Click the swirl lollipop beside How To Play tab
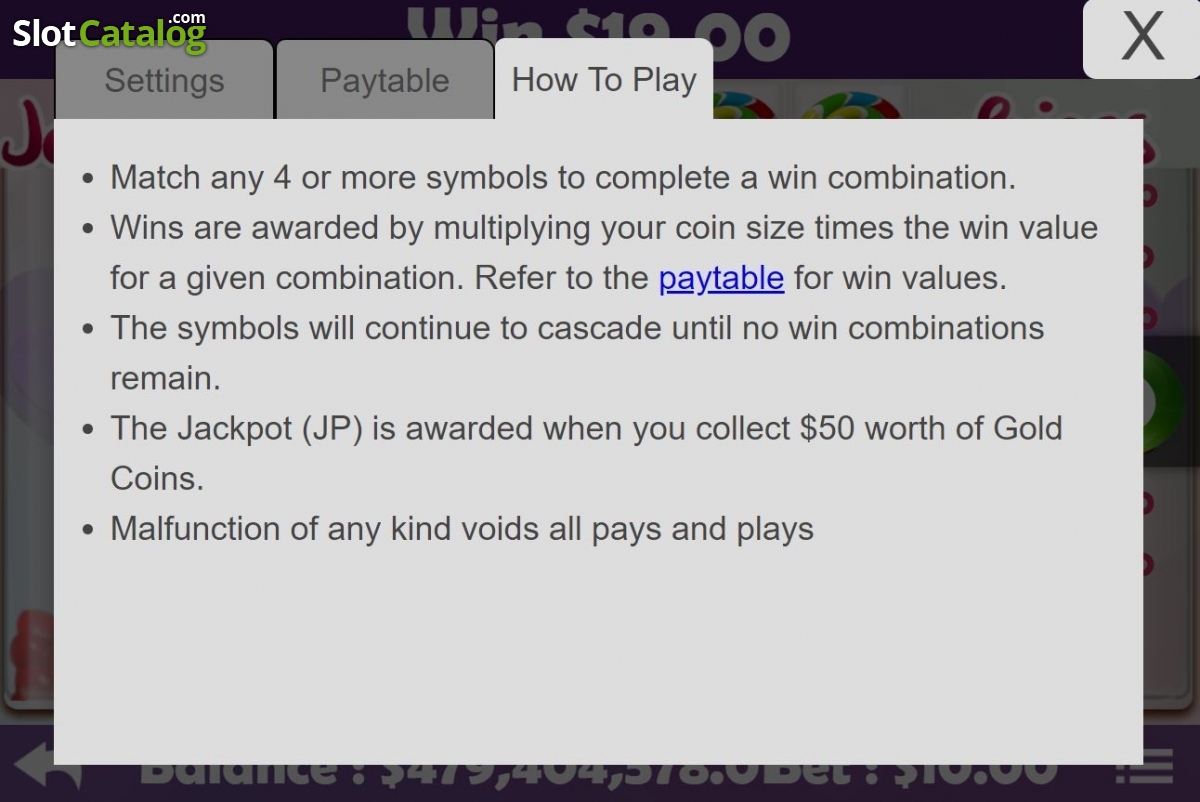The width and height of the screenshot is (1200, 802). tap(742, 104)
